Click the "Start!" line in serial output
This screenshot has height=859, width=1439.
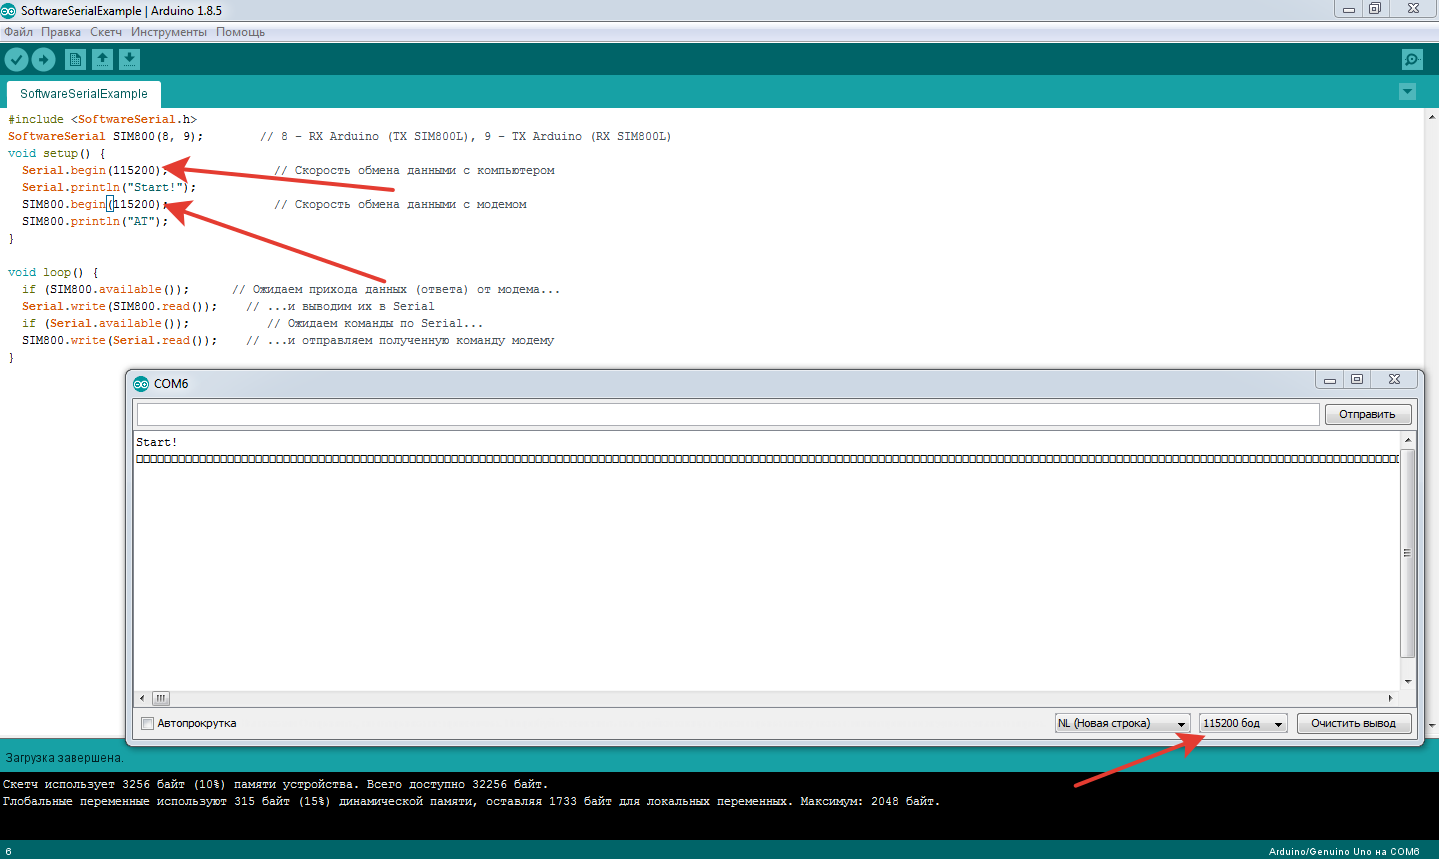point(157,442)
